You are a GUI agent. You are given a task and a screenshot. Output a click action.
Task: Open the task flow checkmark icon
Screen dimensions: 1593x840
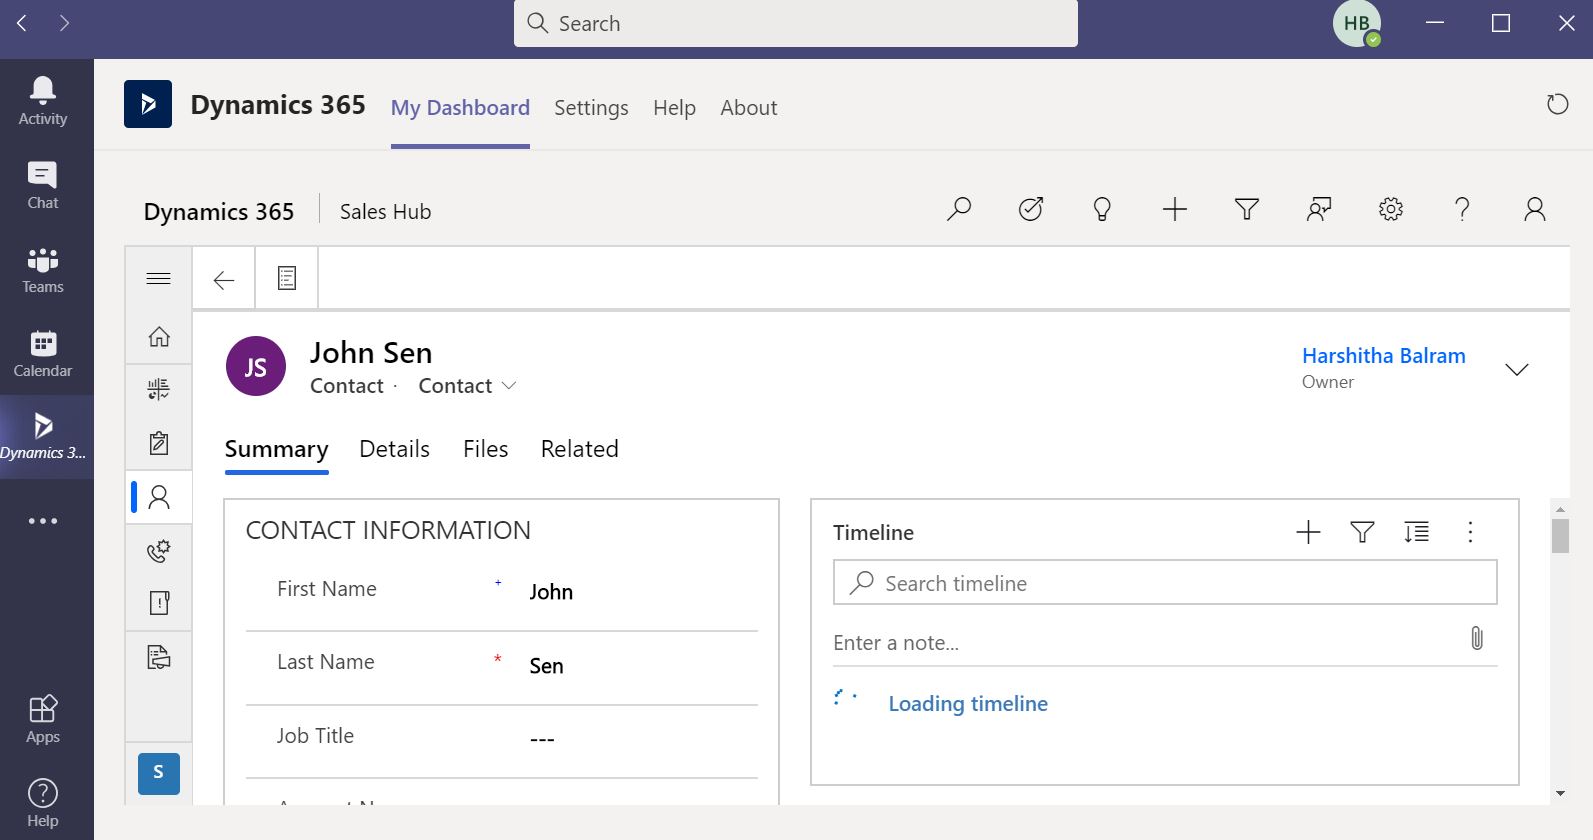[1031, 209]
